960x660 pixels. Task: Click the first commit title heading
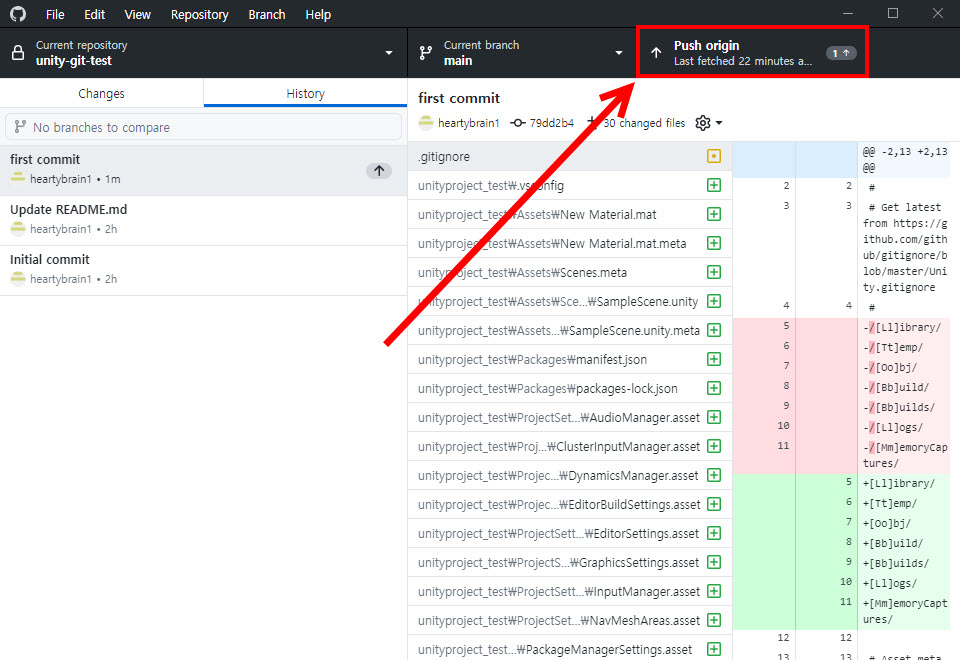coord(459,98)
